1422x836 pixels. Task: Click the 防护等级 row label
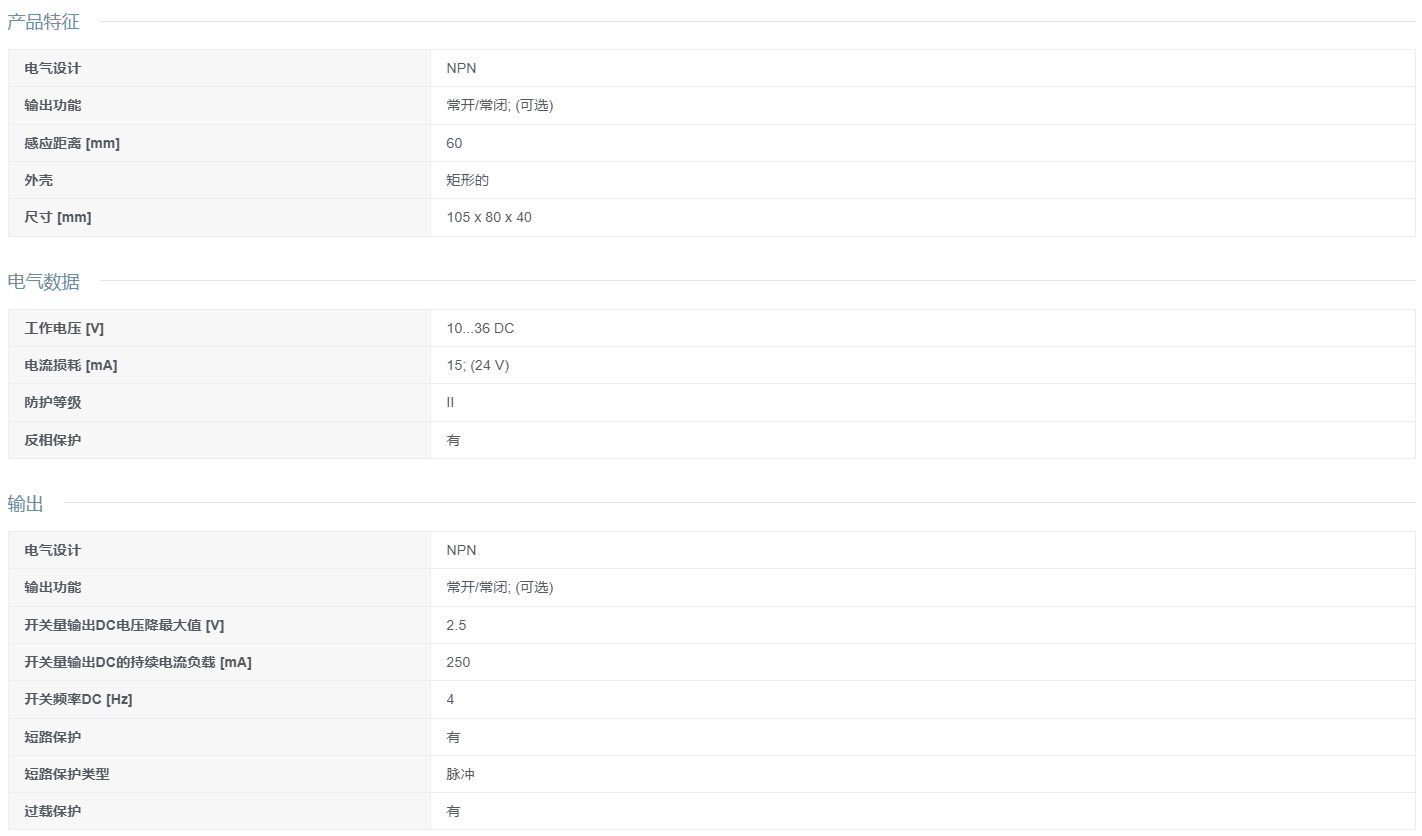tap(53, 402)
